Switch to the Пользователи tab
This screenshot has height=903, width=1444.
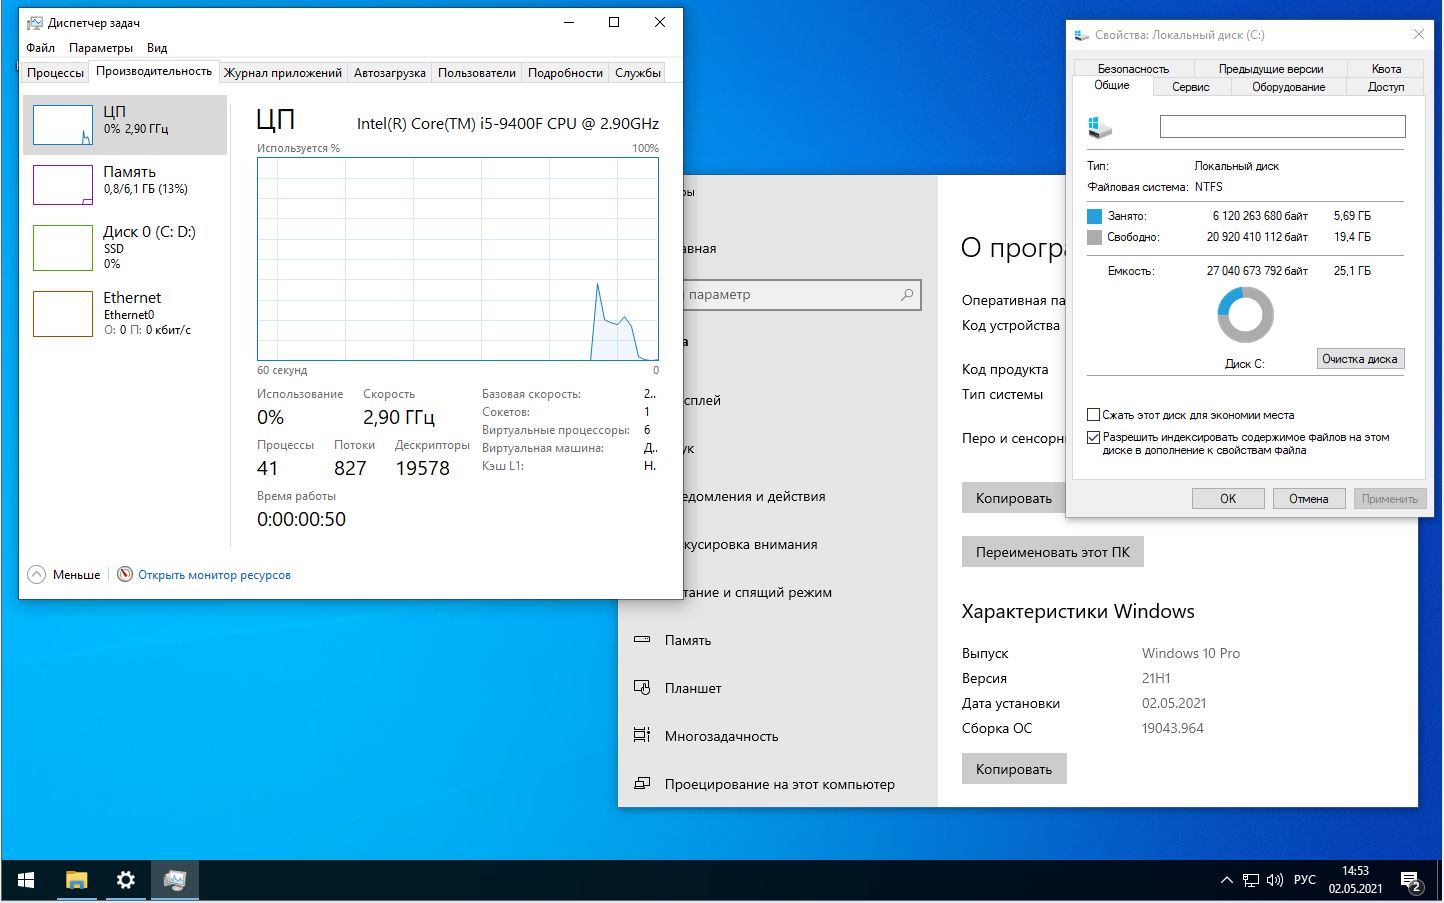click(x=477, y=73)
